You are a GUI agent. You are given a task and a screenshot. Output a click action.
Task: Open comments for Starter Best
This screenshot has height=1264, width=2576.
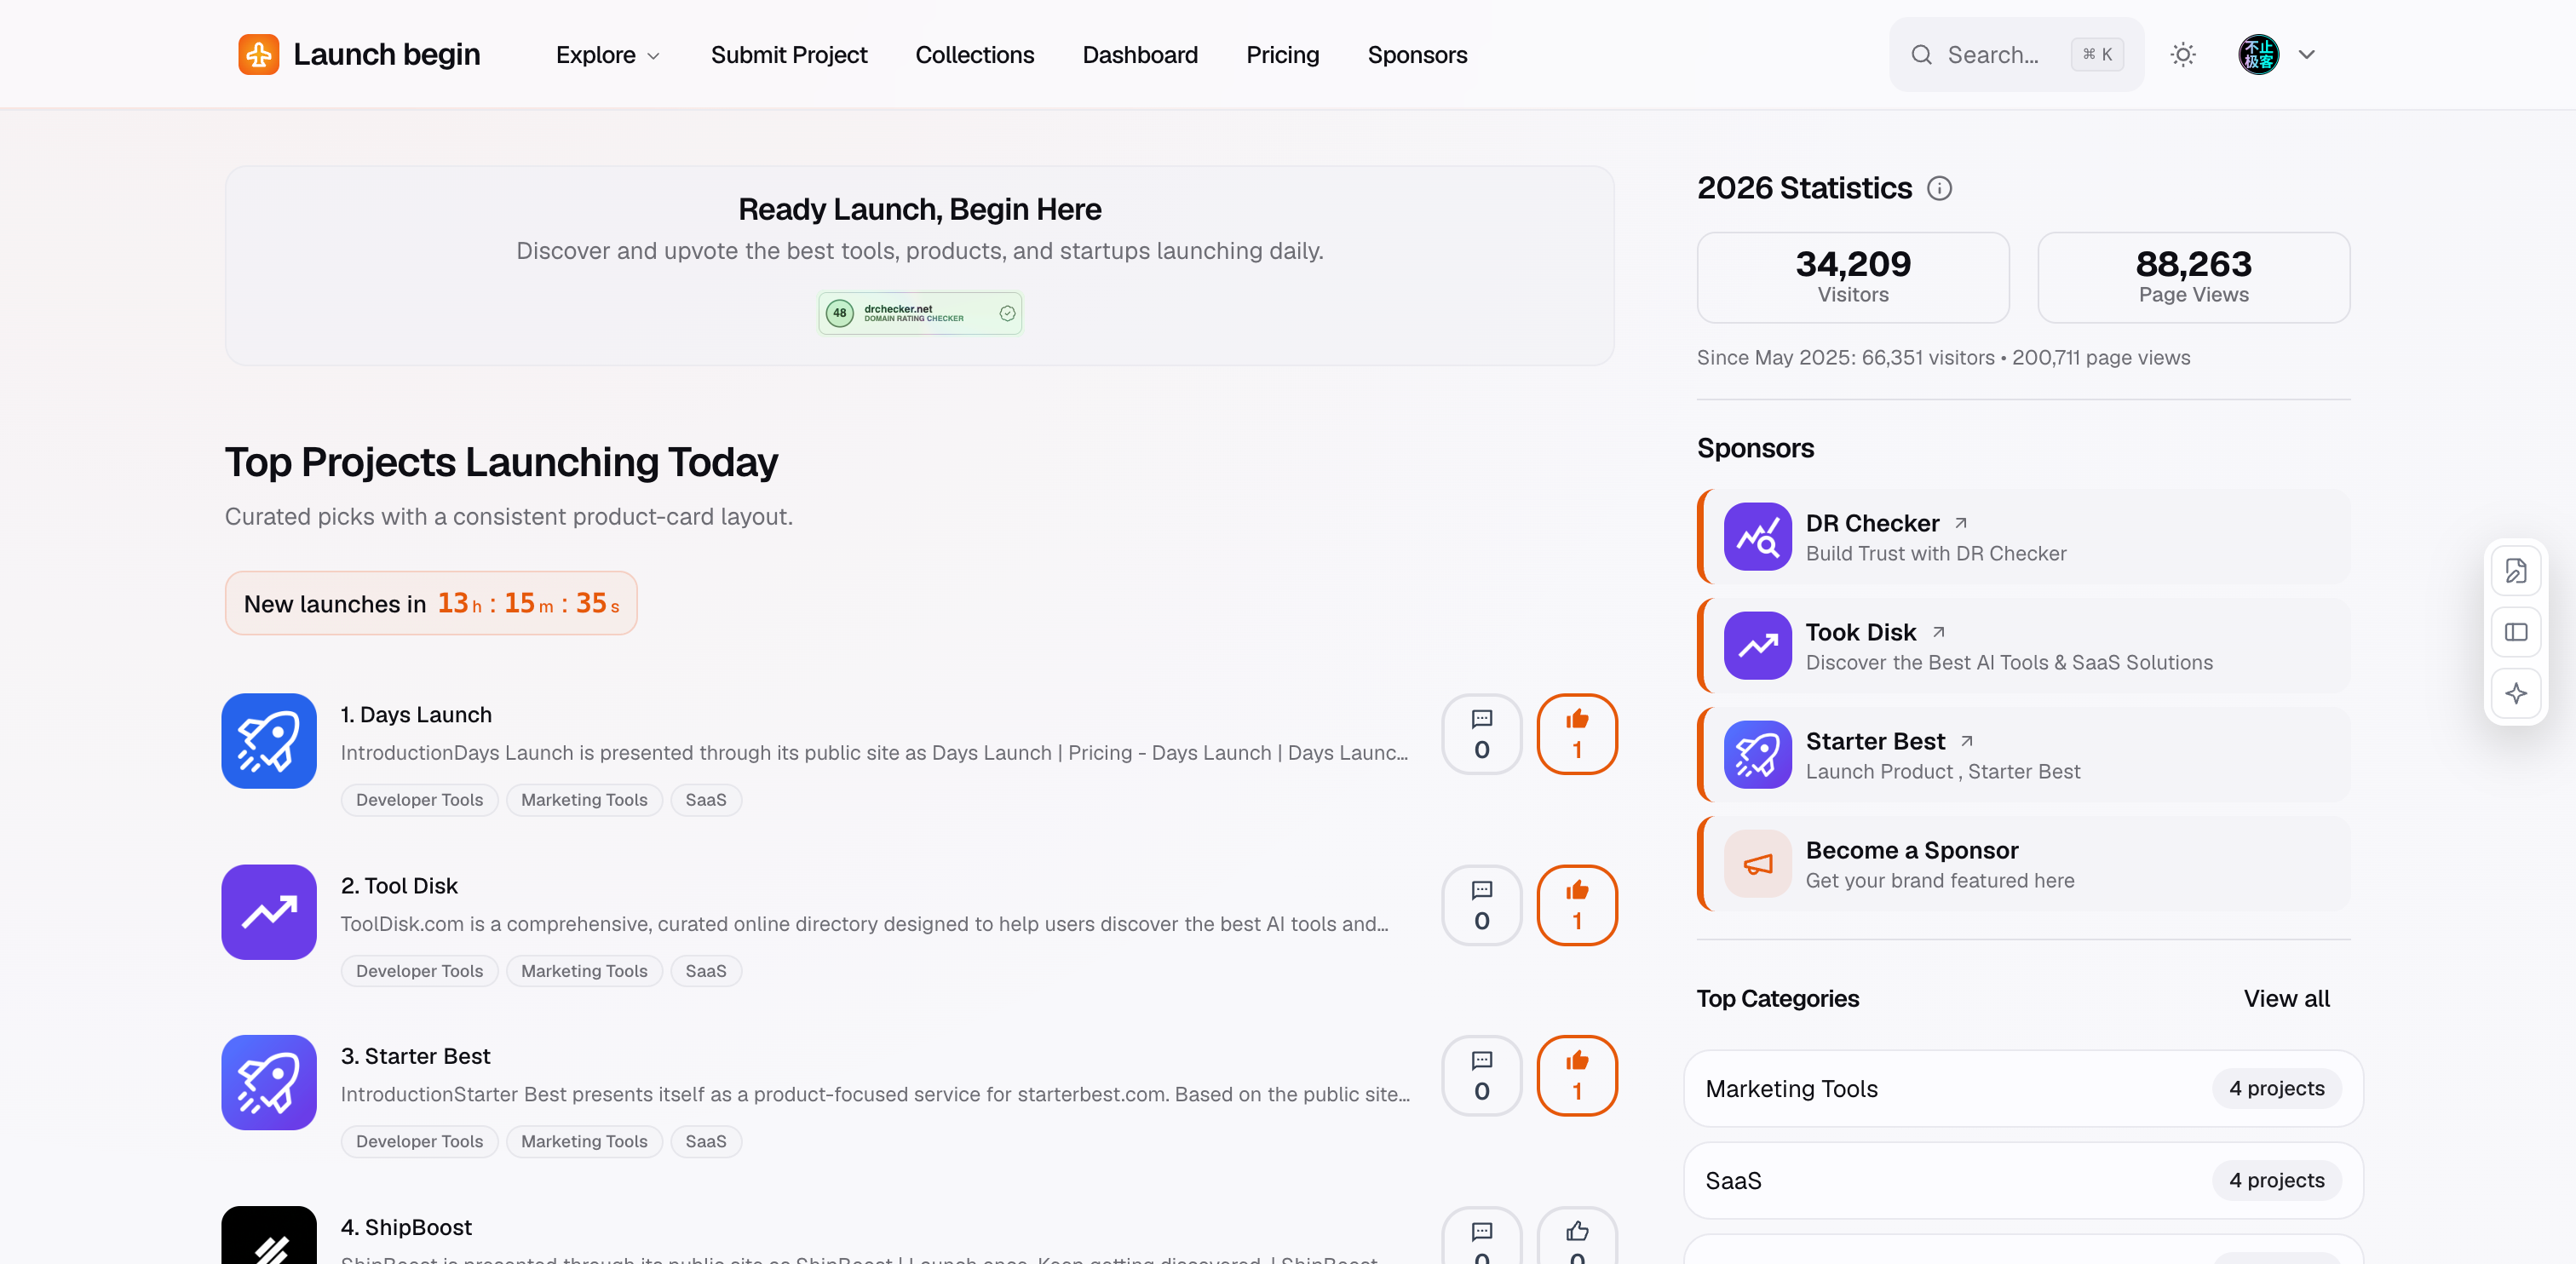[x=1482, y=1075]
